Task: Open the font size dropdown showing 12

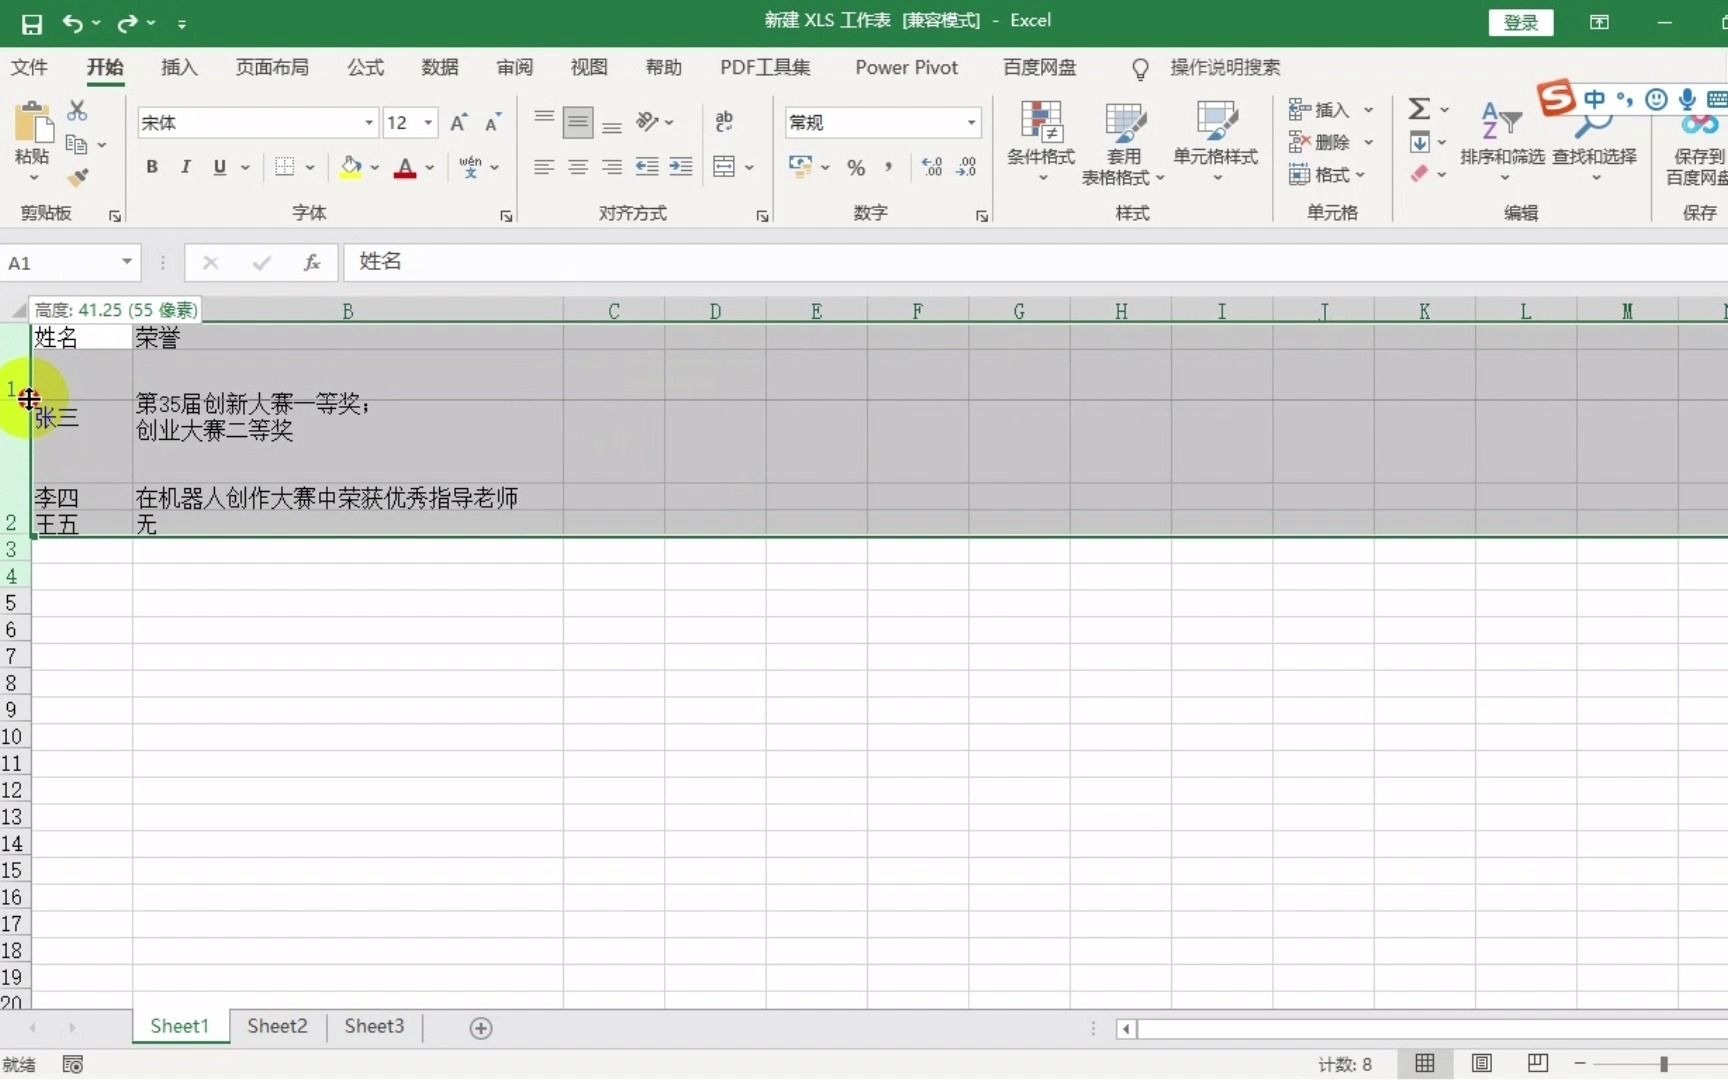Action: pos(428,122)
